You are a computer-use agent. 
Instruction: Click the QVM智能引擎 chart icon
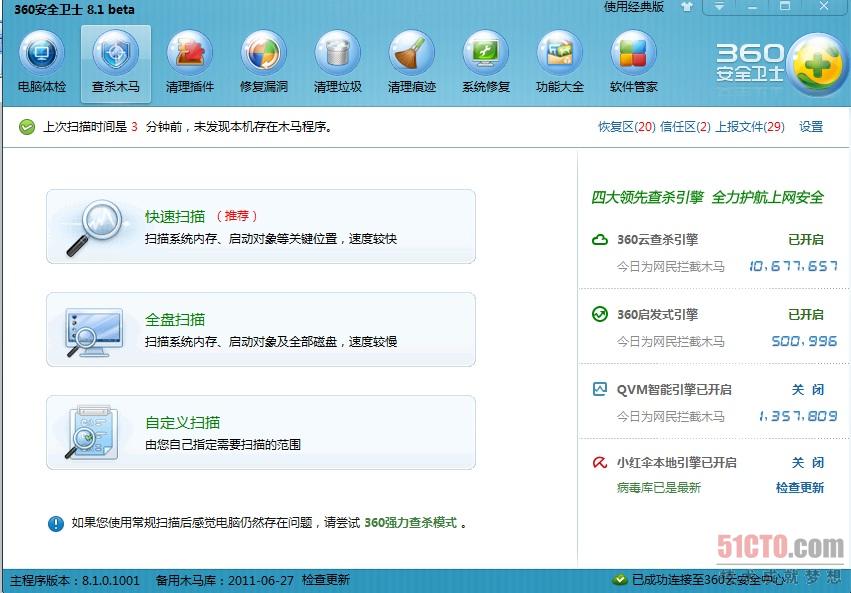(600, 389)
